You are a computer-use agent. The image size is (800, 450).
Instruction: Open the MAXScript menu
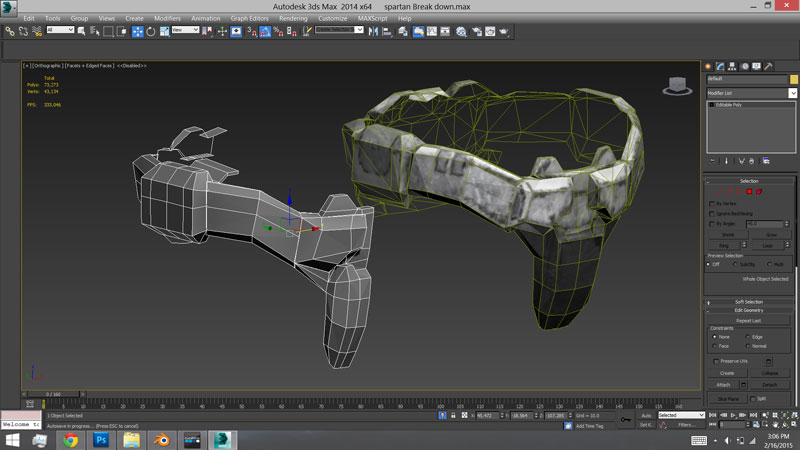coord(372,18)
